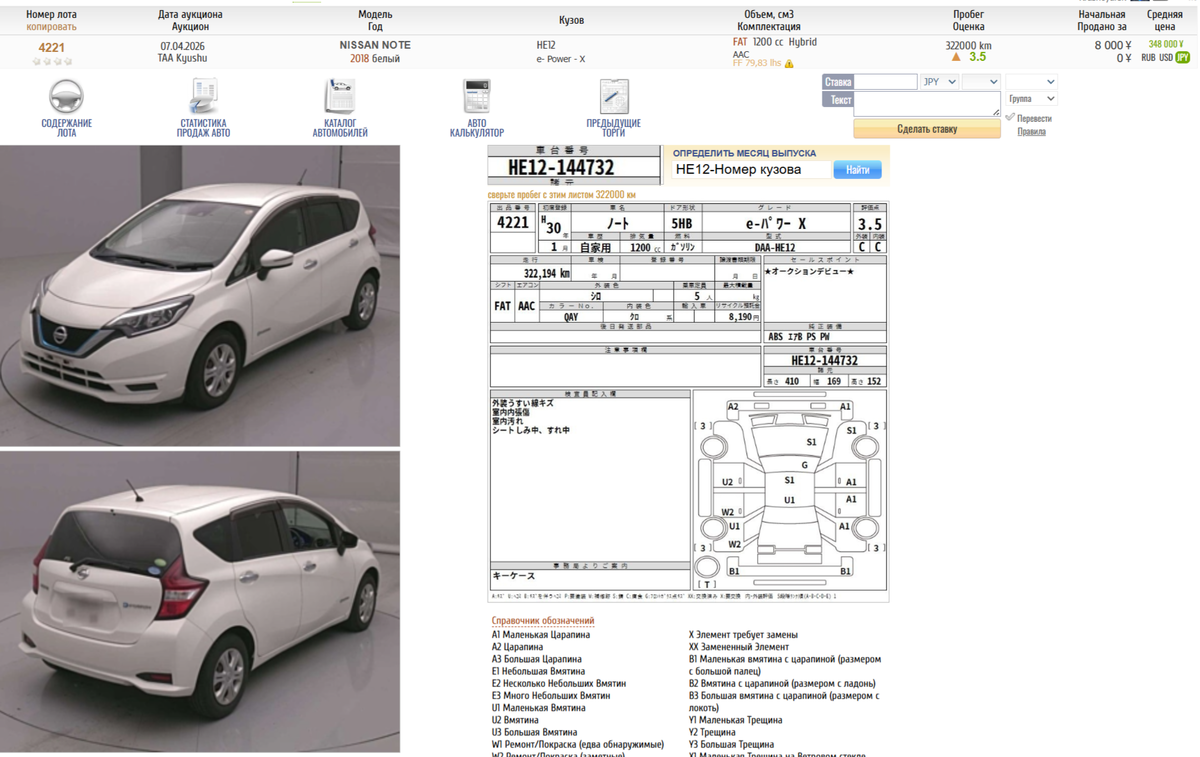
Task: Open the blank dropdown above Группа
Action: click(x=1031, y=82)
